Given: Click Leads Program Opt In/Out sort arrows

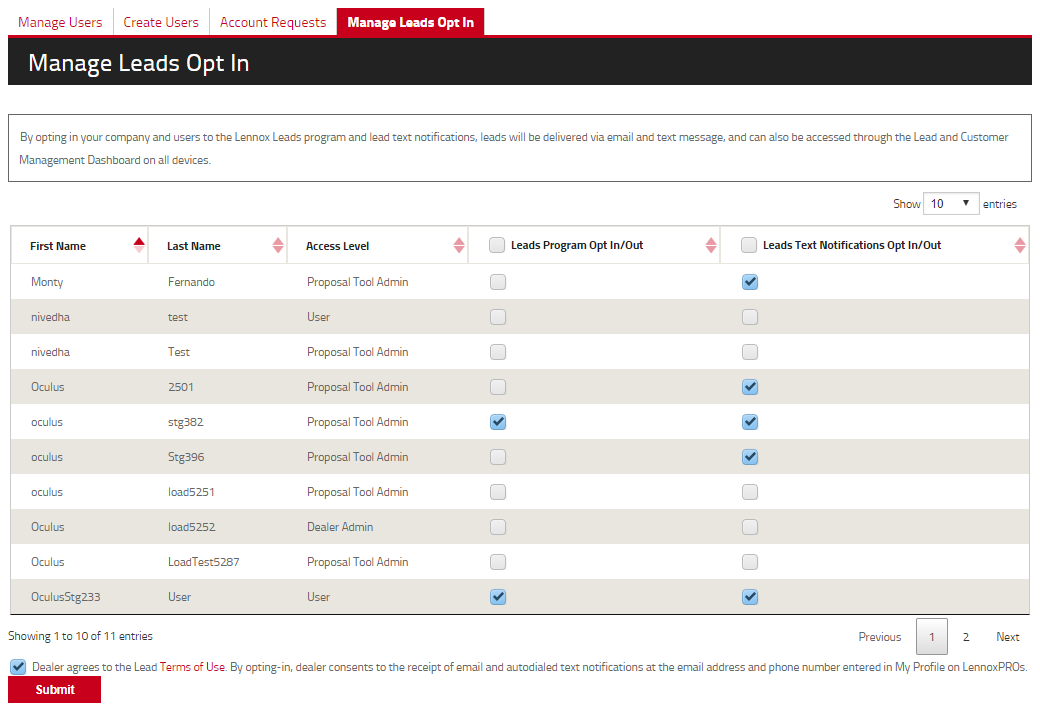Looking at the screenshot, I should 711,245.
